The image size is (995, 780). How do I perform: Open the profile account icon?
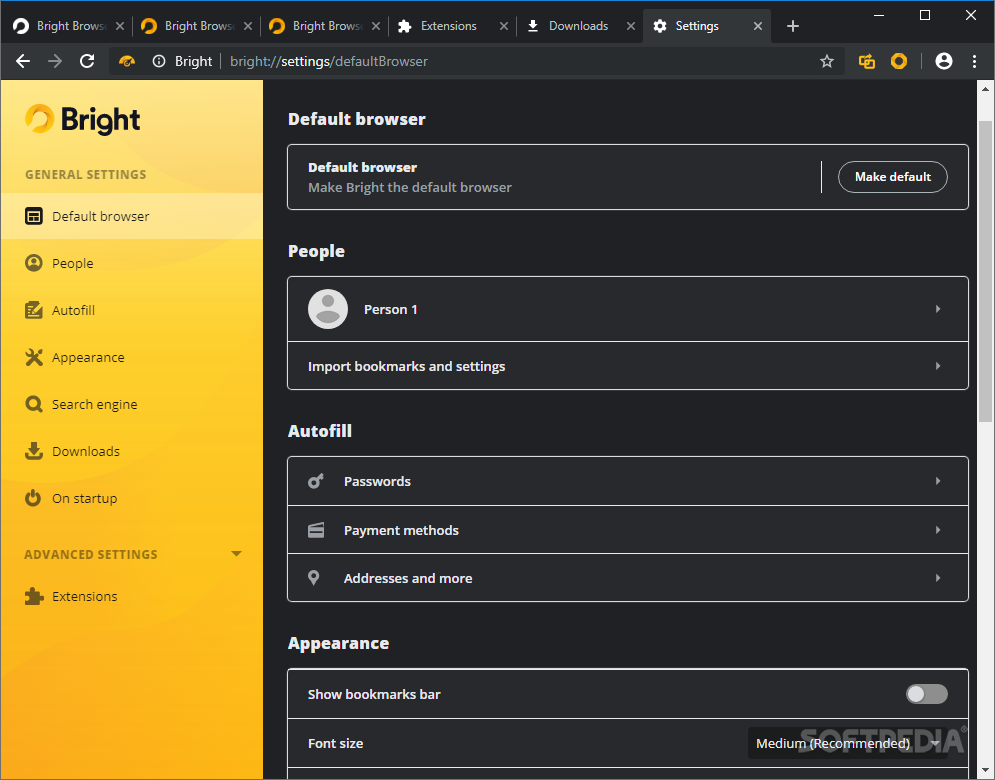coord(944,61)
